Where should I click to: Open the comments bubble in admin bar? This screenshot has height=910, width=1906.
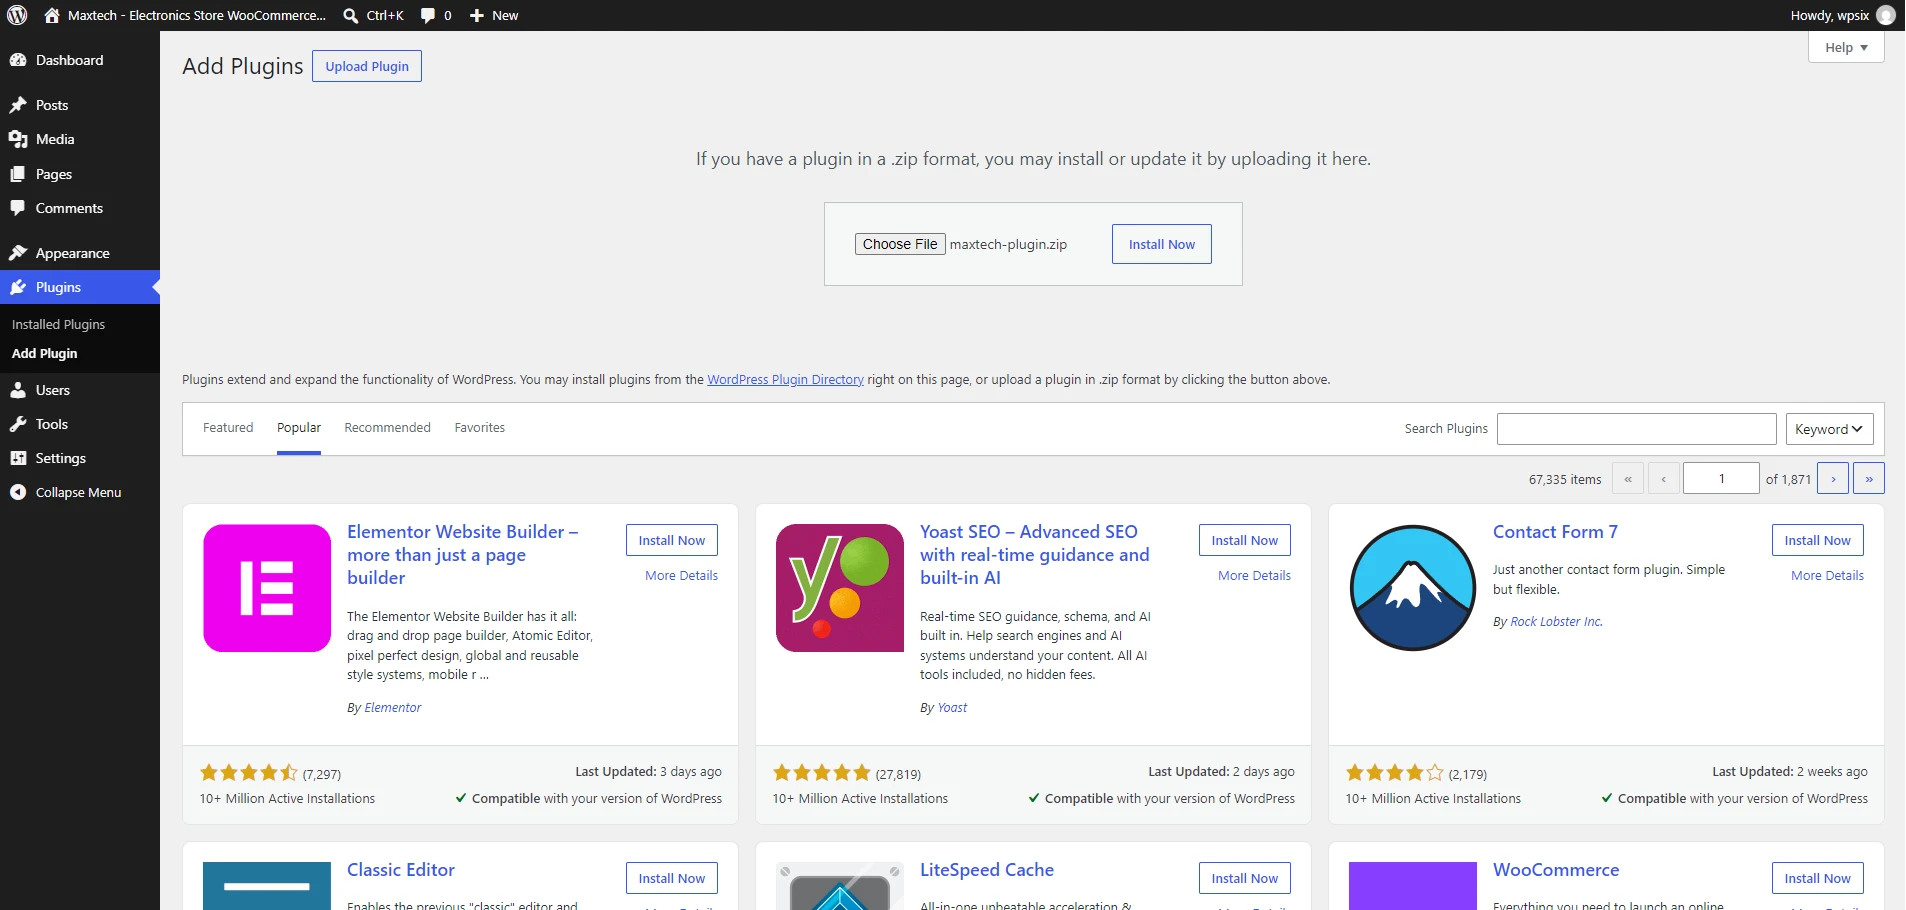pyautogui.click(x=436, y=15)
